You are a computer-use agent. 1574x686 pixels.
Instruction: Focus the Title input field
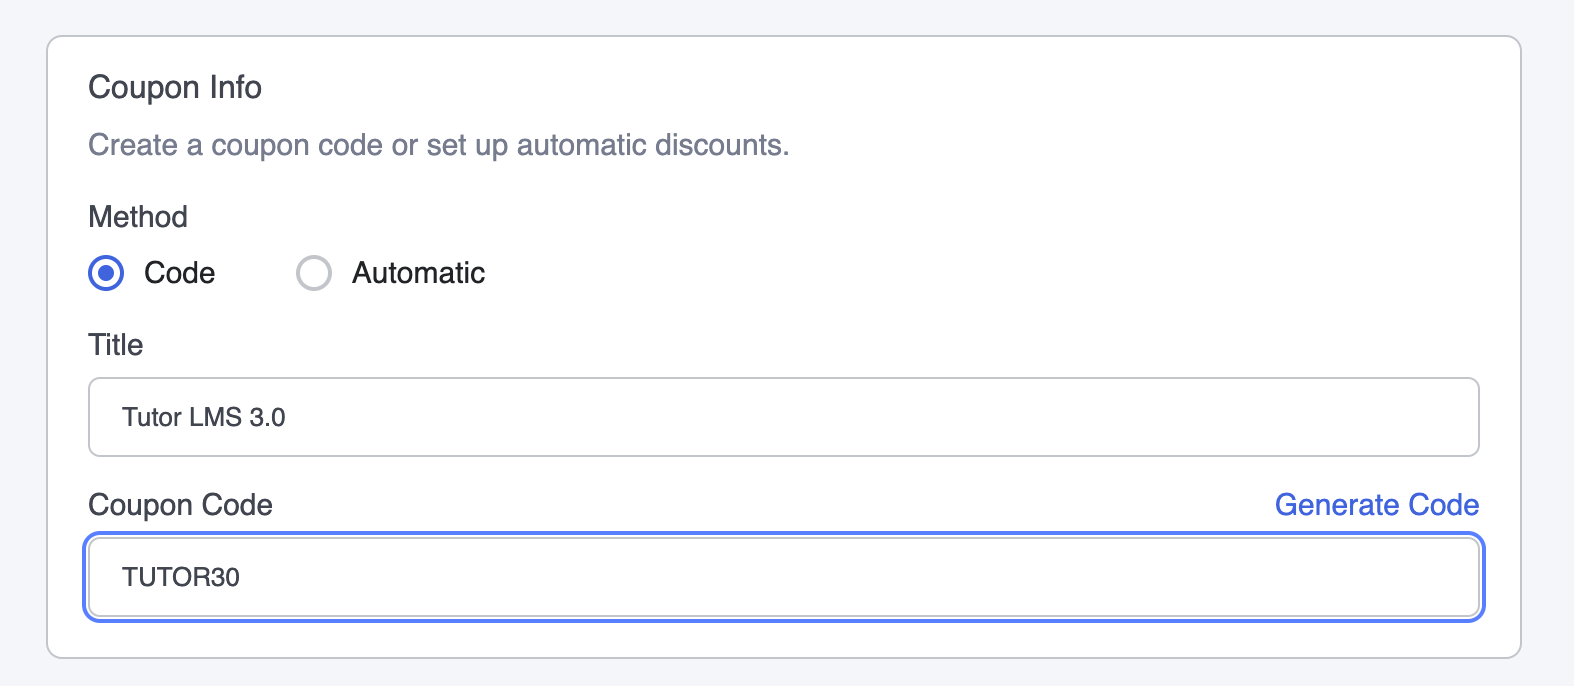pyautogui.click(x=784, y=417)
